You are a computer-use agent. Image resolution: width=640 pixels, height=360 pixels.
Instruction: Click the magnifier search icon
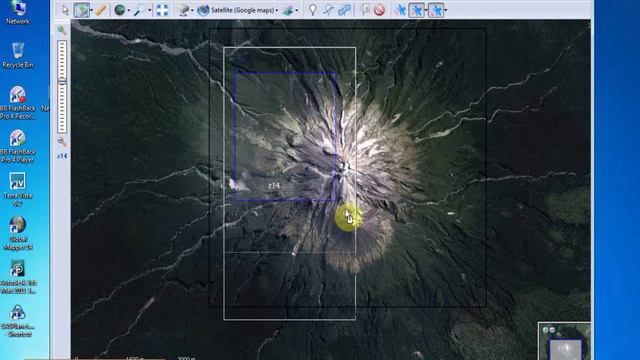pos(140,10)
